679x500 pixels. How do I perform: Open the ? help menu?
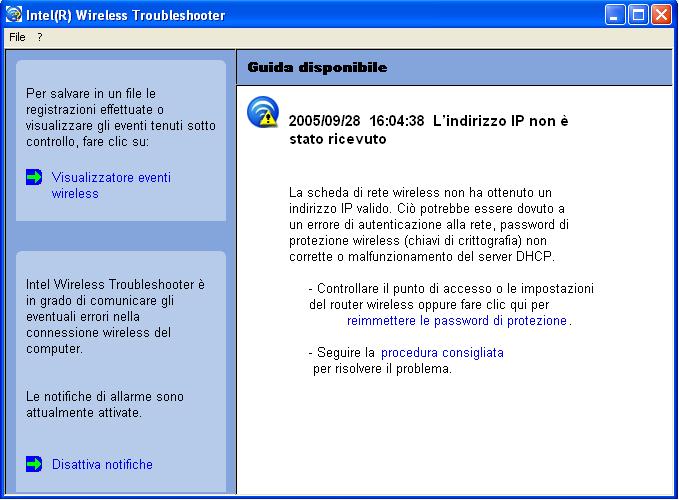39,37
